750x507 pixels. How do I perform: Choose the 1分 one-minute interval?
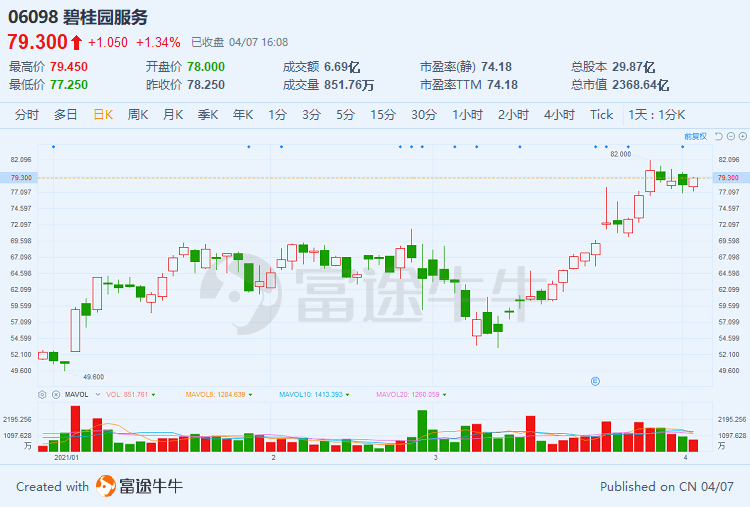277,115
